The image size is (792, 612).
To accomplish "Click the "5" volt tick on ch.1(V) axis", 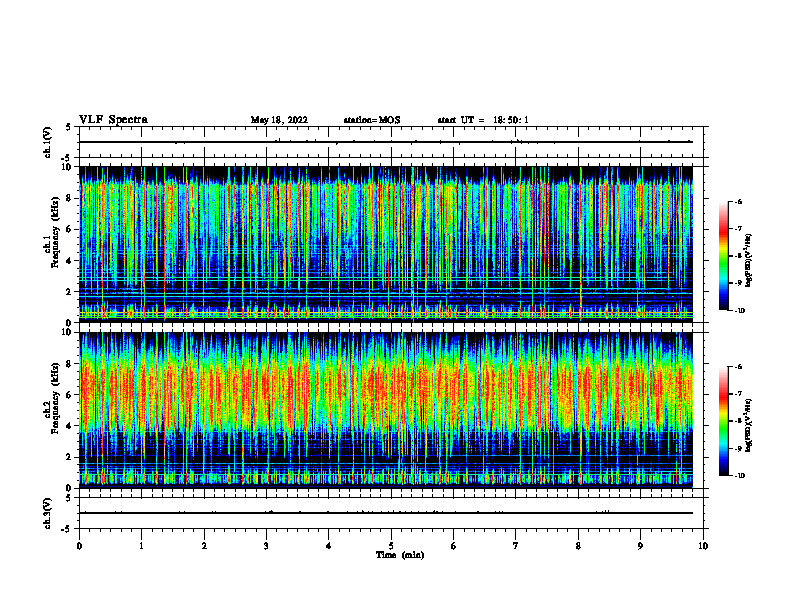I will (x=69, y=127).
